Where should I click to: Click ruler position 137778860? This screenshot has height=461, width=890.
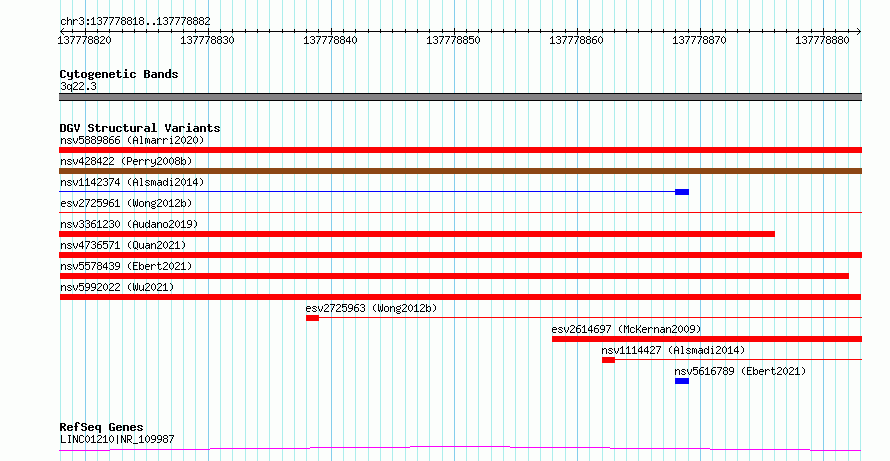[x=577, y=40]
